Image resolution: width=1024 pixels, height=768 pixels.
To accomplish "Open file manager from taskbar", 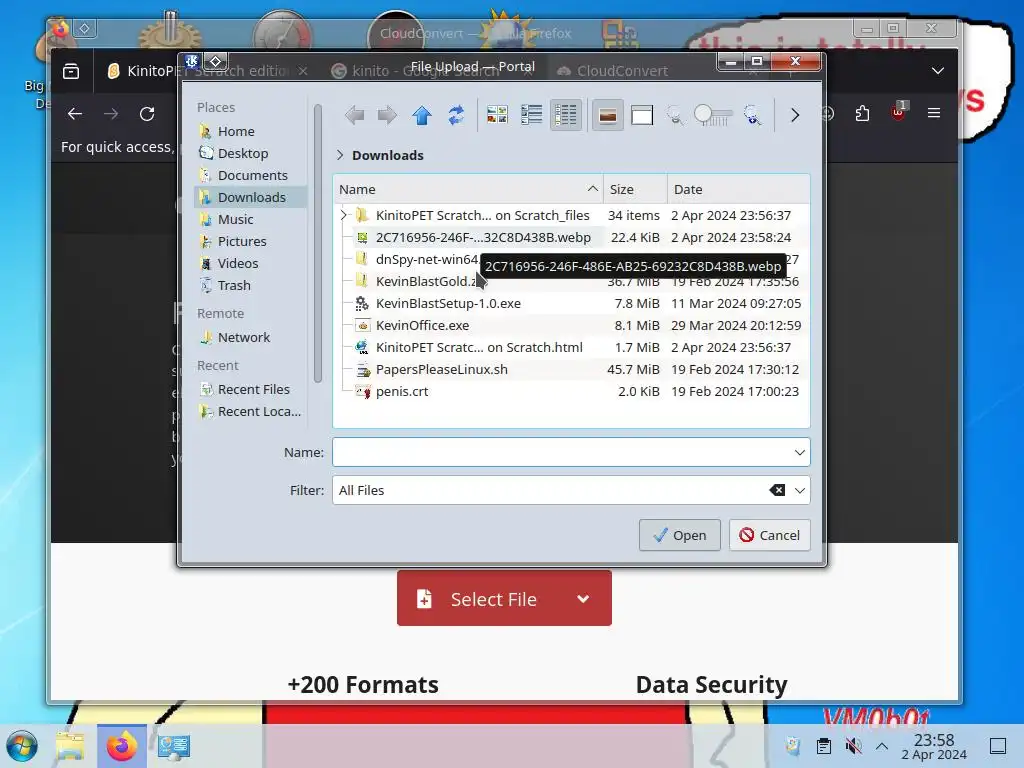I will click(x=70, y=746).
